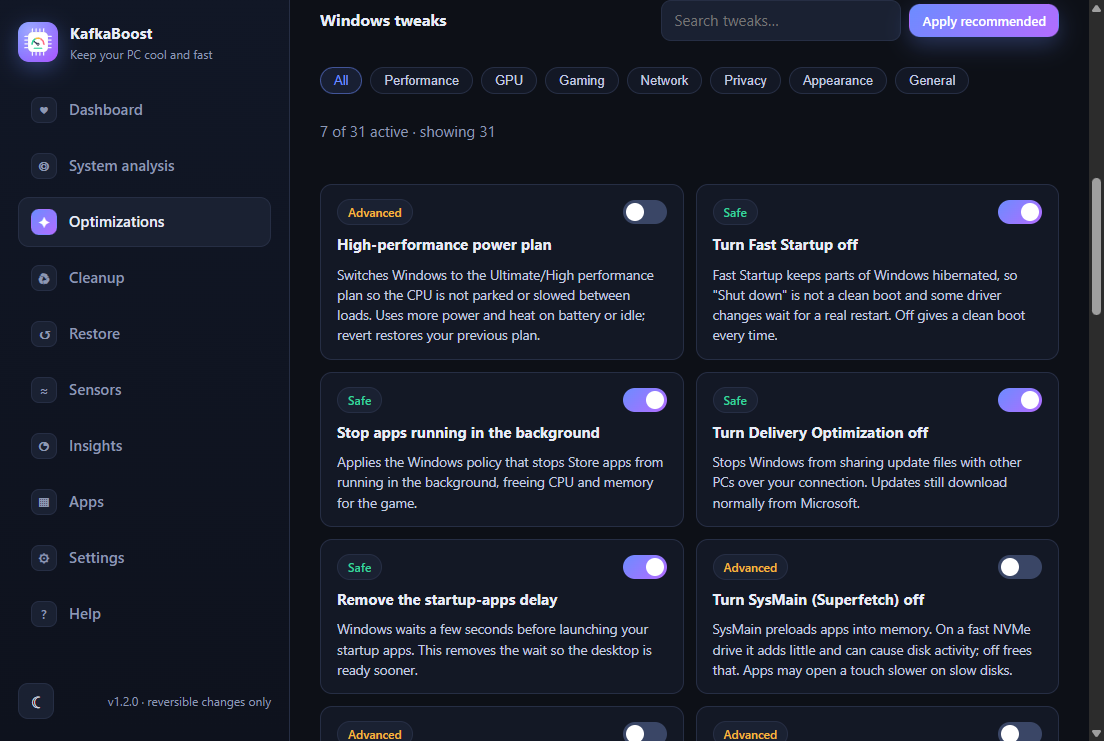This screenshot has height=741, width=1104.
Task: Click Remove the startup-apps delay title
Action: tap(447, 600)
